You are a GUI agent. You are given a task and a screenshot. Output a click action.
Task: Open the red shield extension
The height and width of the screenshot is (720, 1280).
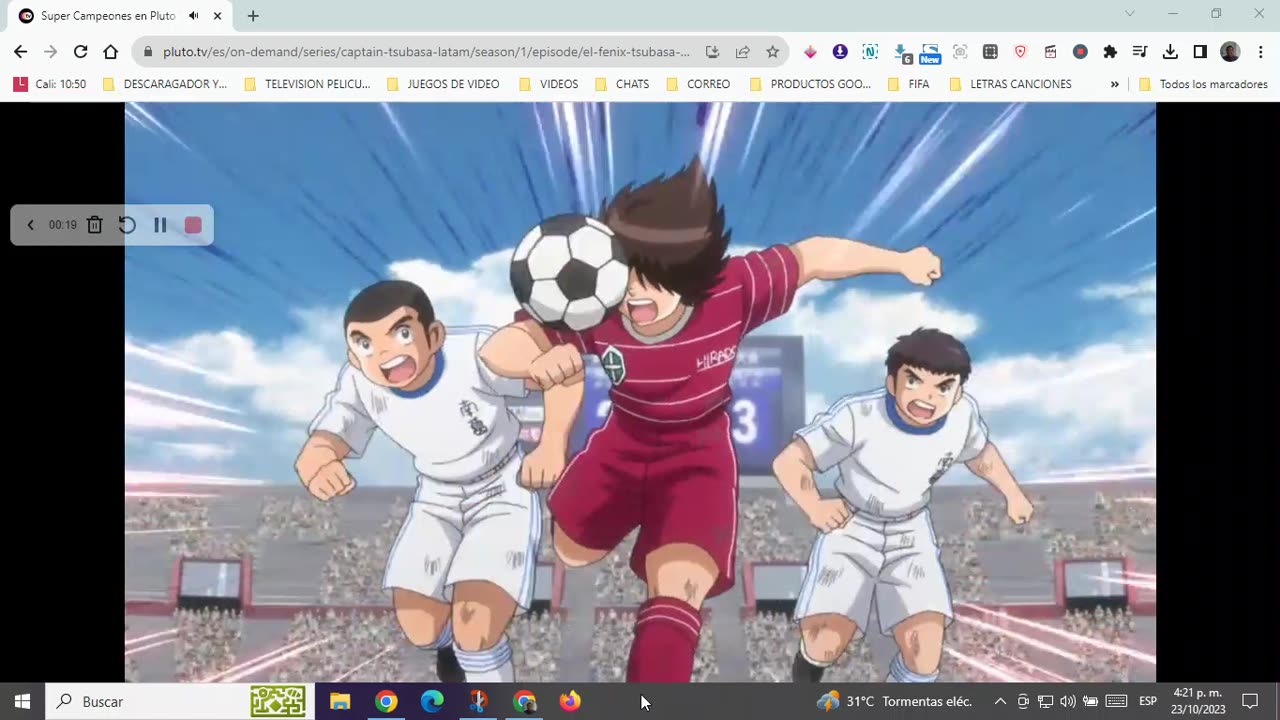1020,52
